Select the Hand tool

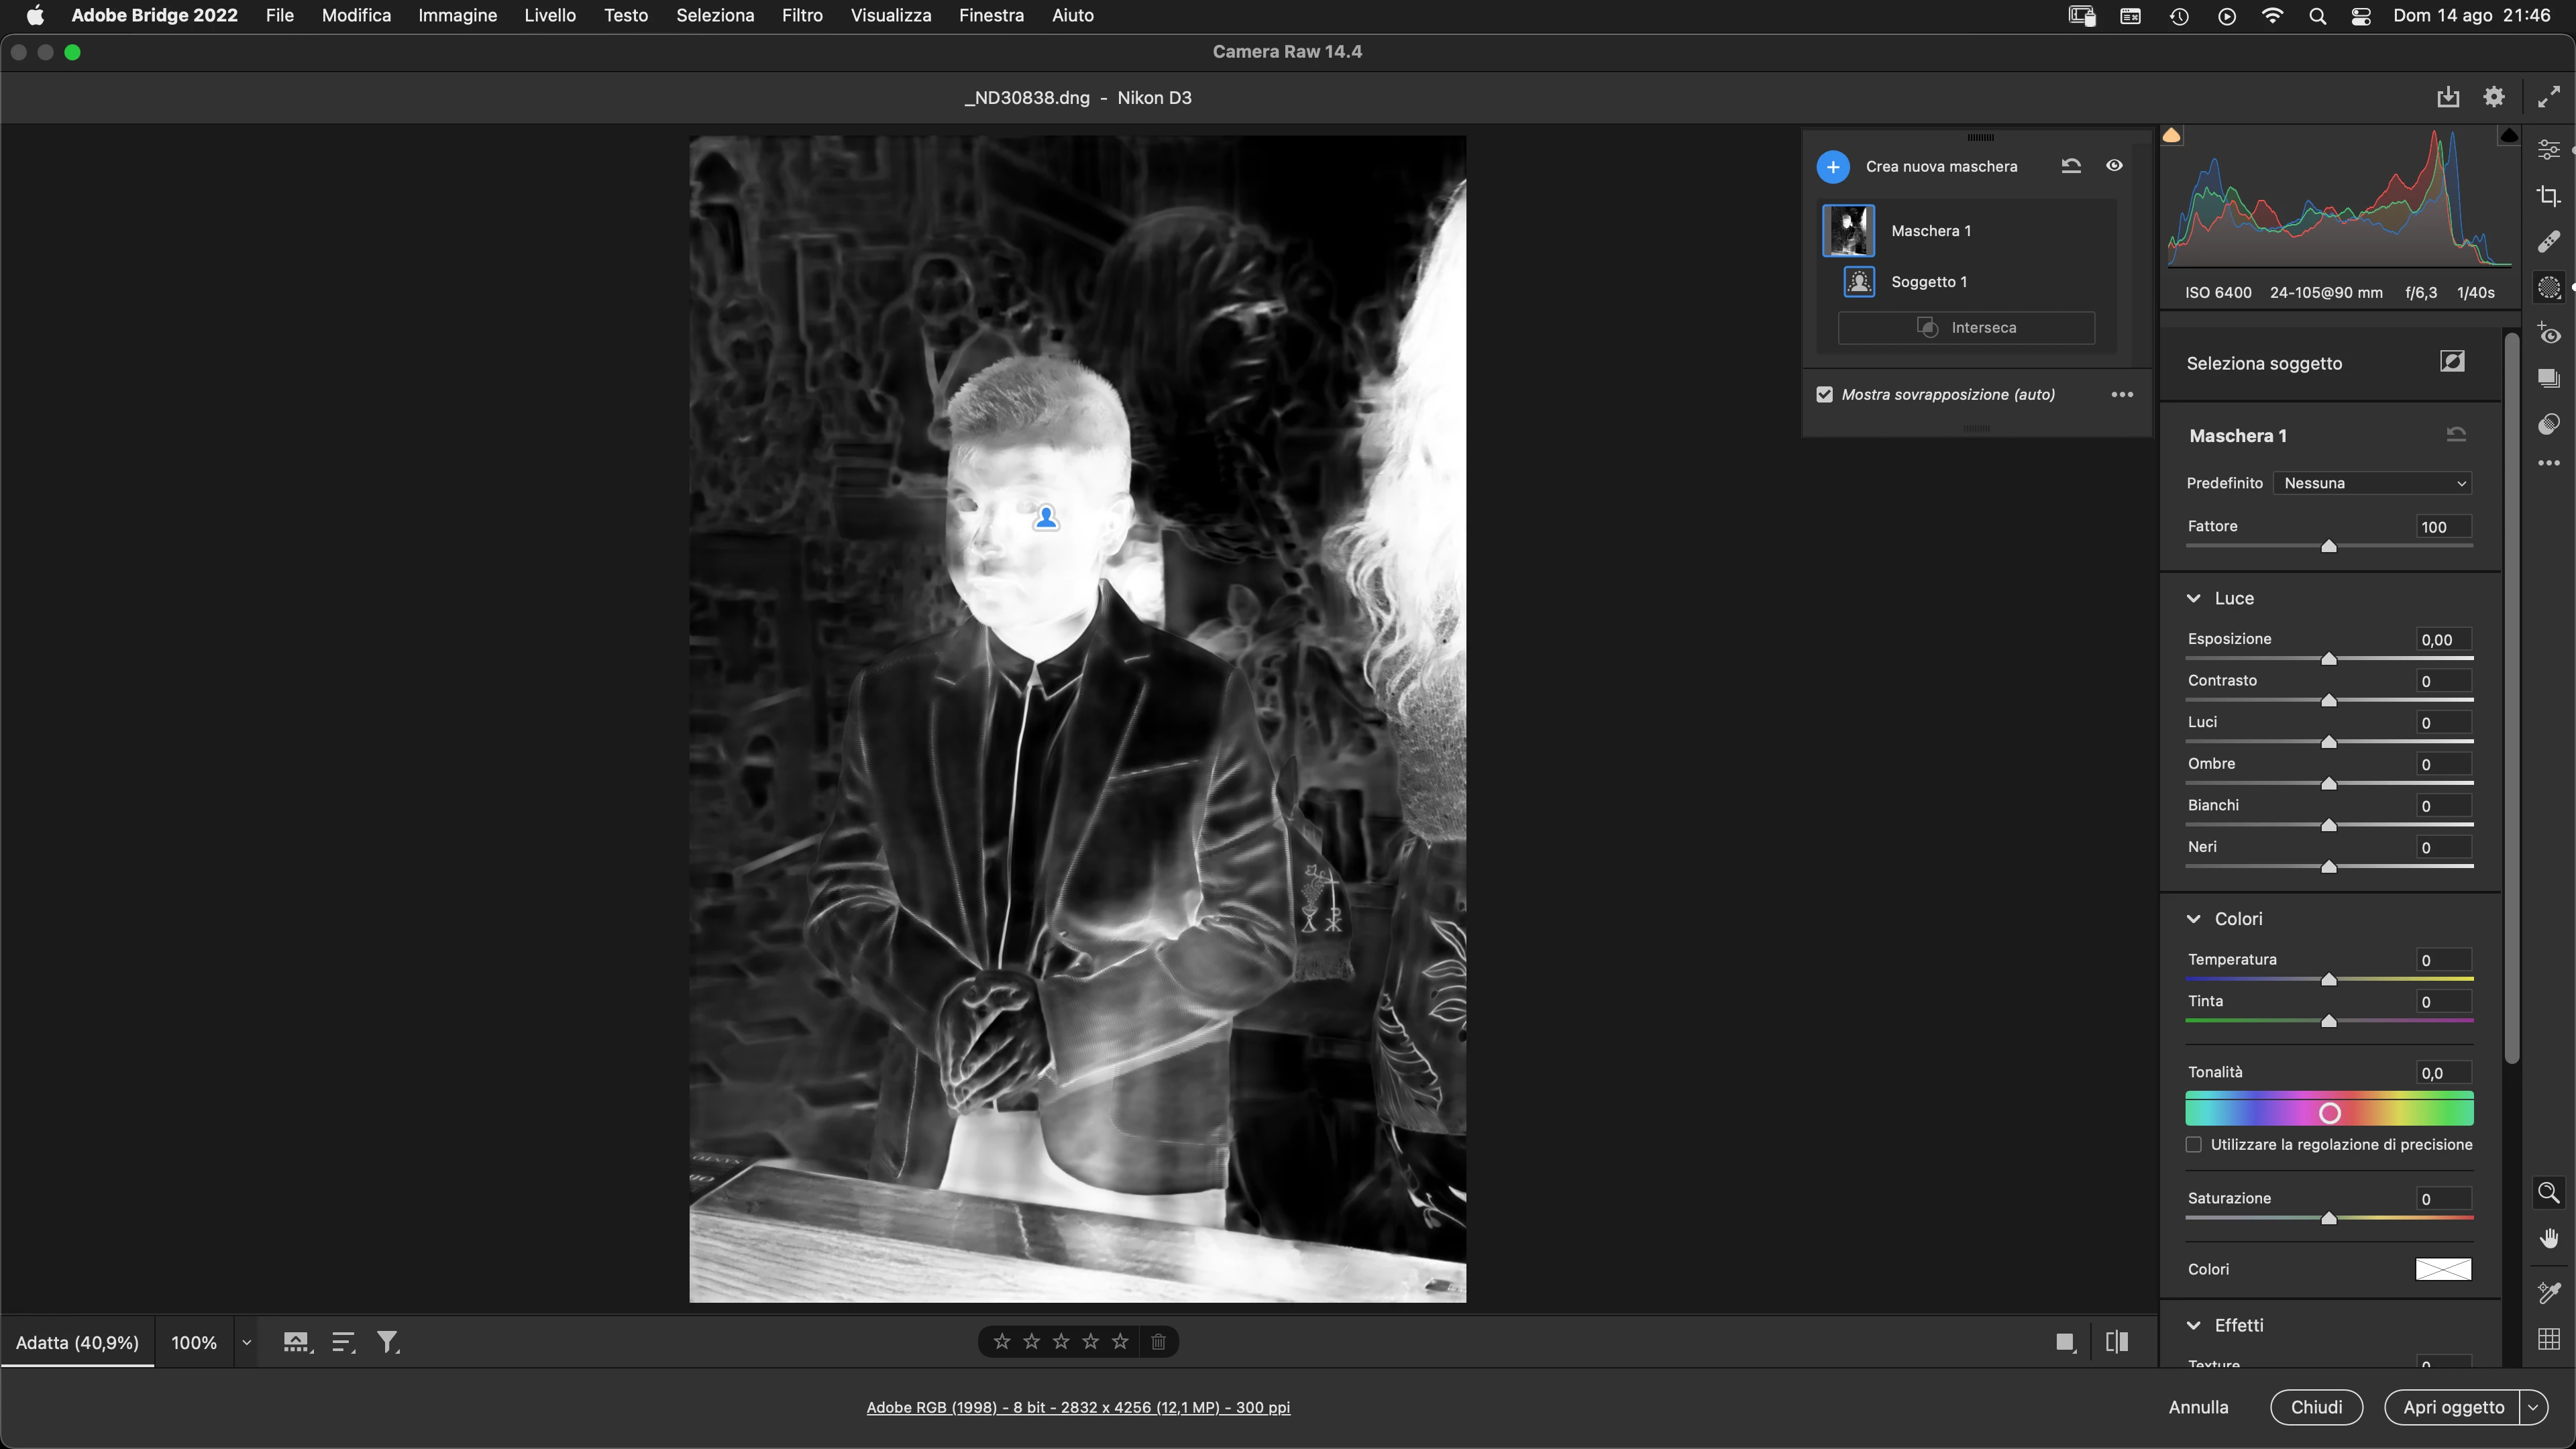[x=2548, y=1239]
